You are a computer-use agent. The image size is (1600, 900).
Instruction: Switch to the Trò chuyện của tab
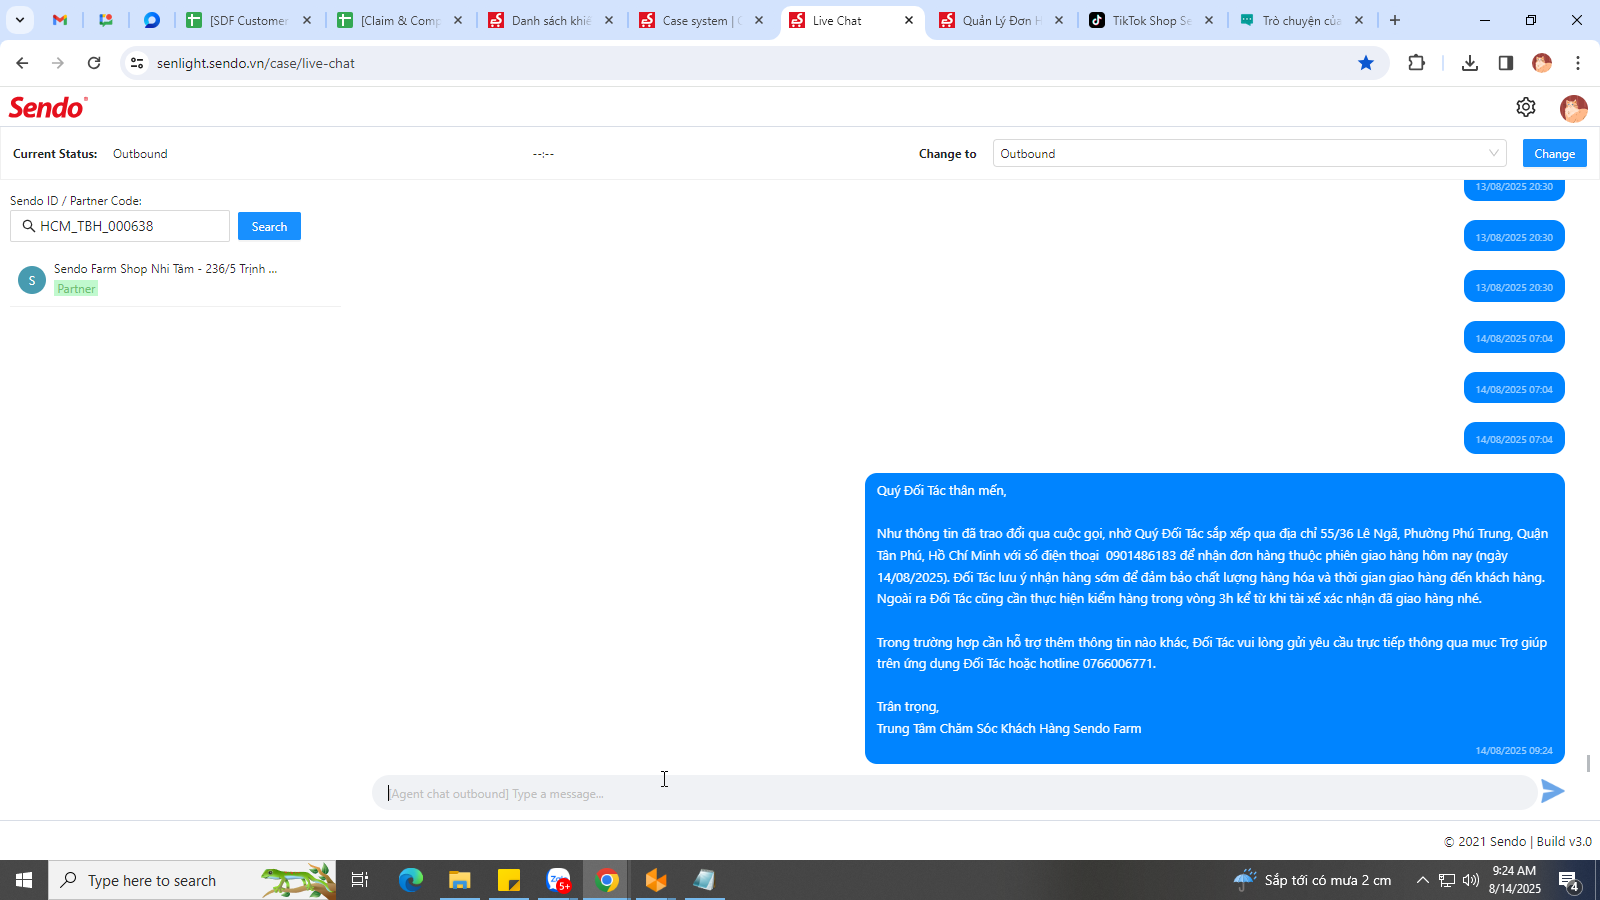(x=1300, y=20)
